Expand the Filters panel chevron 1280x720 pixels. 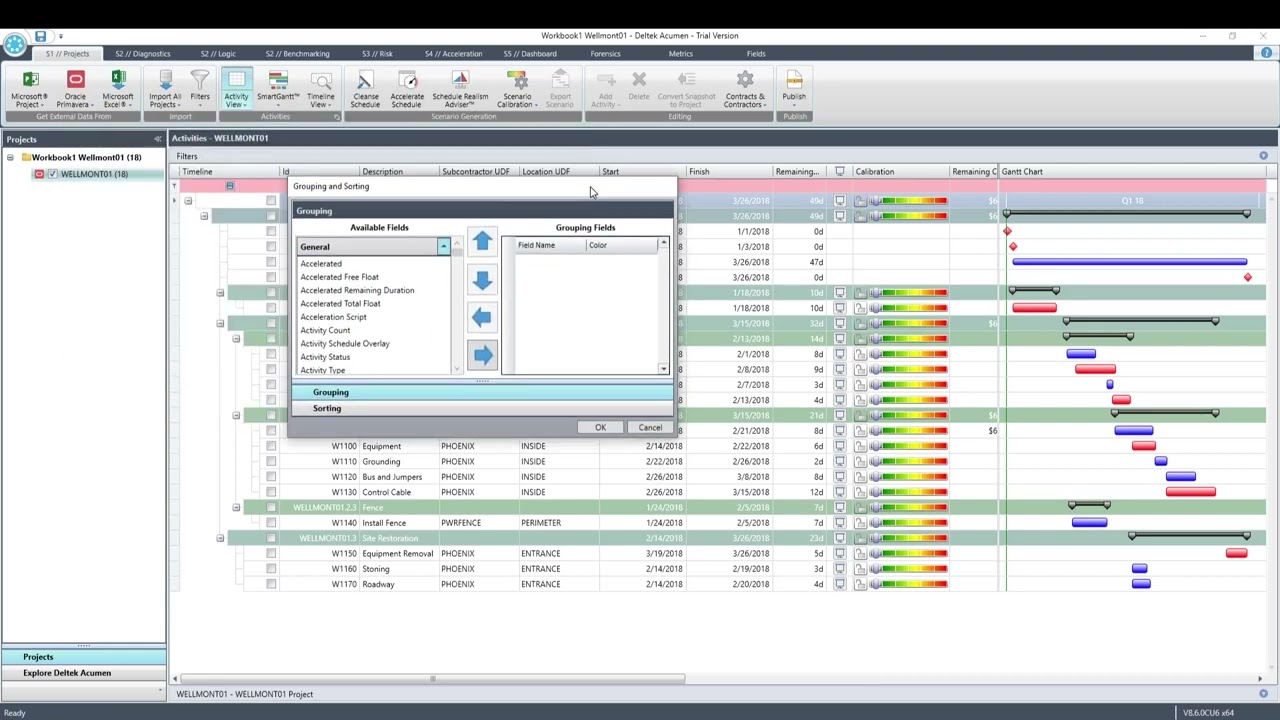coord(1263,156)
